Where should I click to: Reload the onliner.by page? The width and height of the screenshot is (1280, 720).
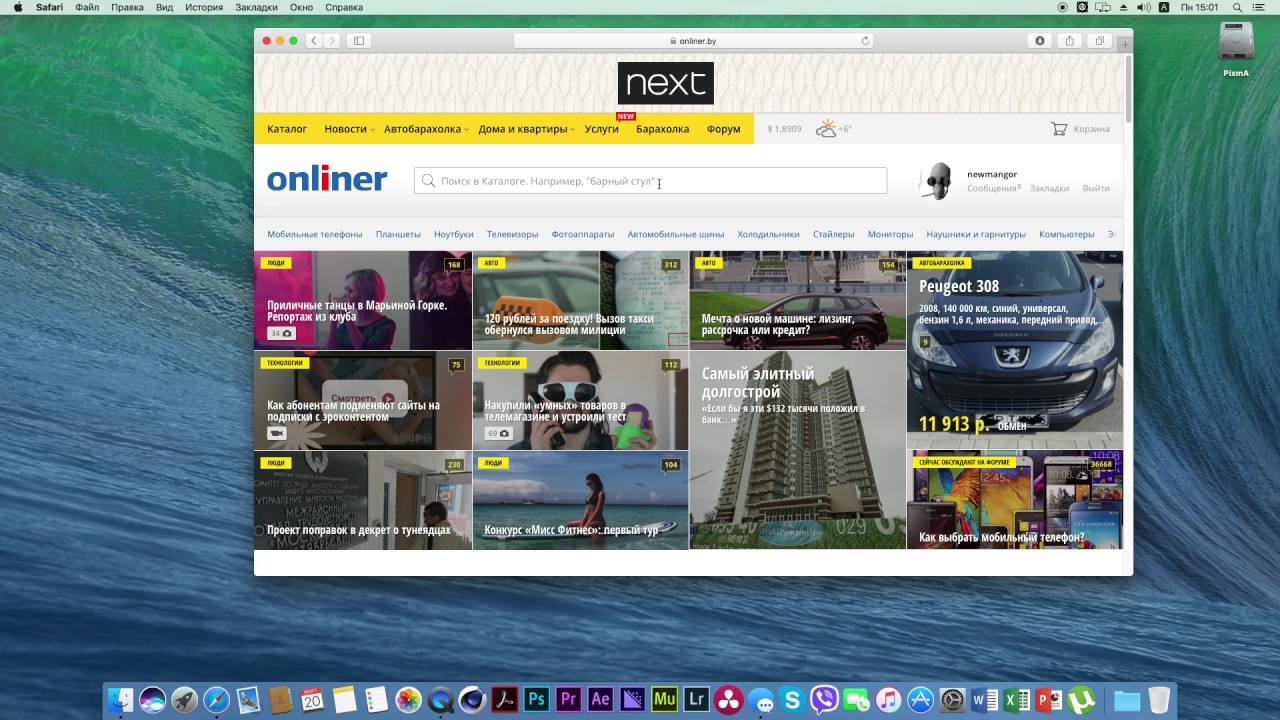coord(866,41)
